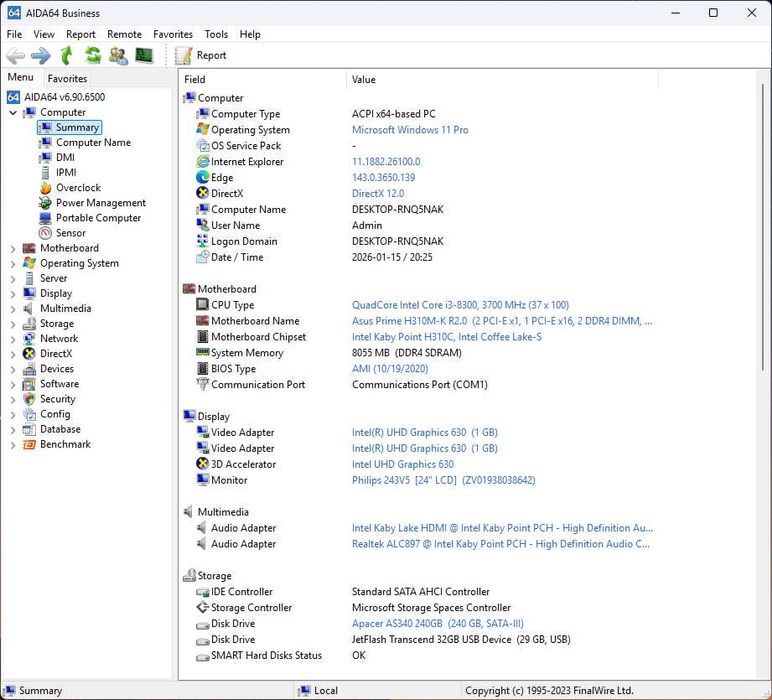Image resolution: width=772 pixels, height=700 pixels.
Task: Click the 8055 MB (DDR4 SDRAM) value
Action: coord(407,352)
